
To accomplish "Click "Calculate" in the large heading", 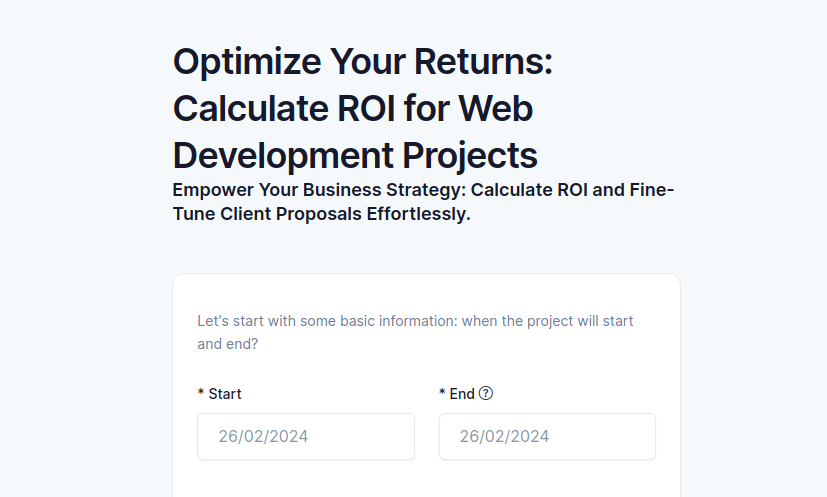I will click(251, 109).
